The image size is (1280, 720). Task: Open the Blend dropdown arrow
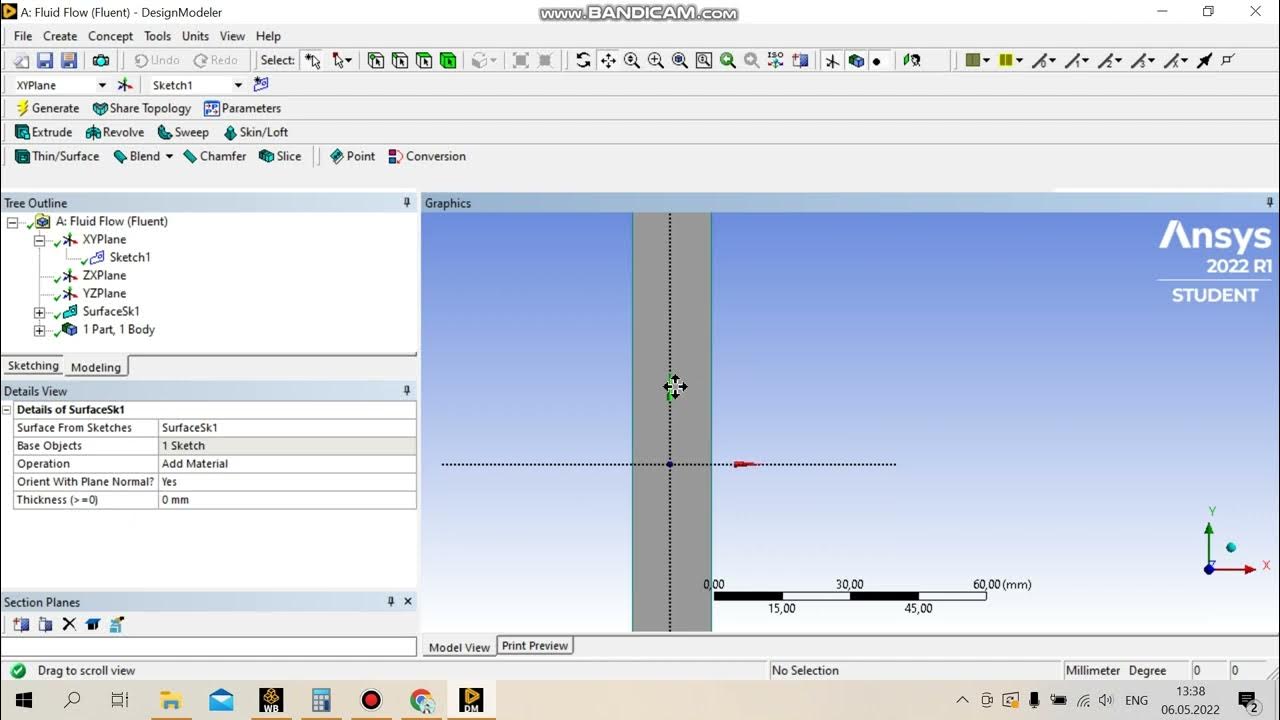tap(169, 156)
